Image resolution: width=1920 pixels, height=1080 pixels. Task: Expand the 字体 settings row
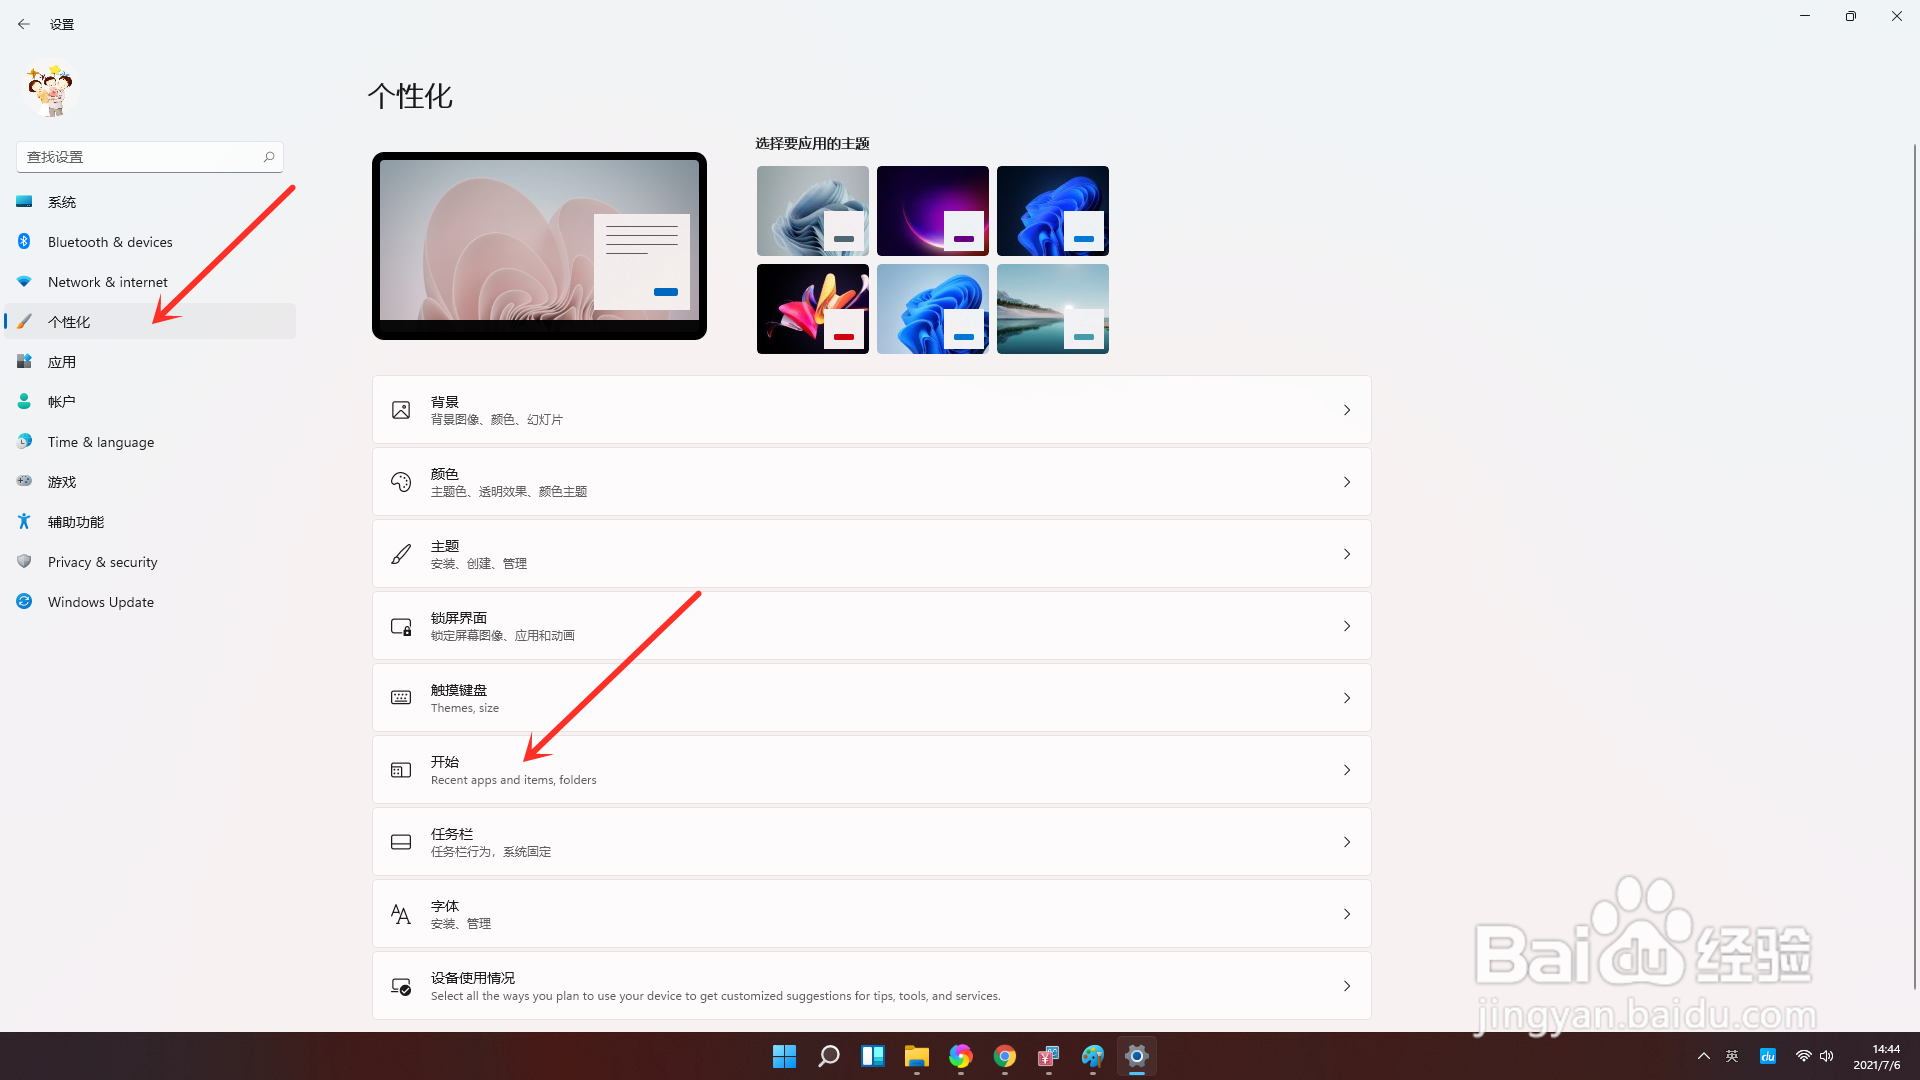[x=870, y=913]
